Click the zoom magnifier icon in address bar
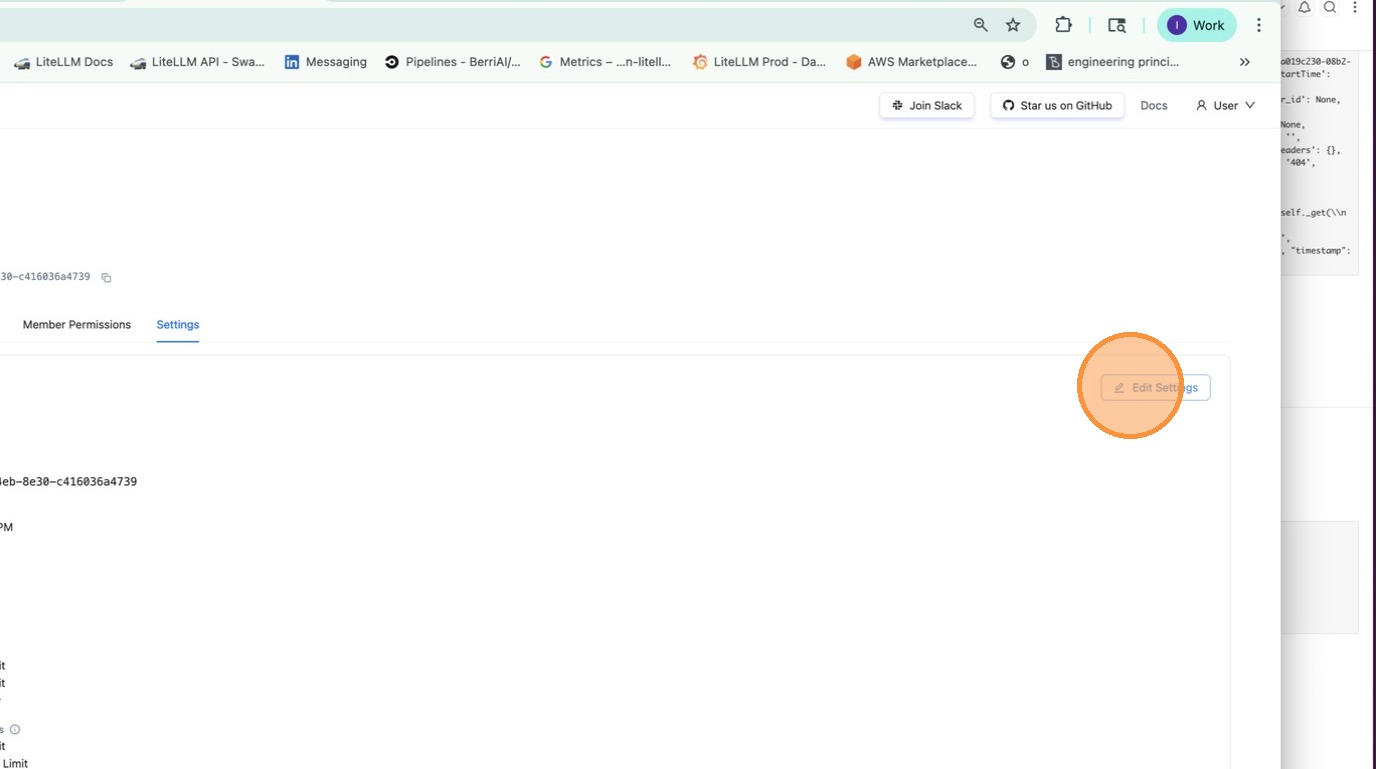 980,25
